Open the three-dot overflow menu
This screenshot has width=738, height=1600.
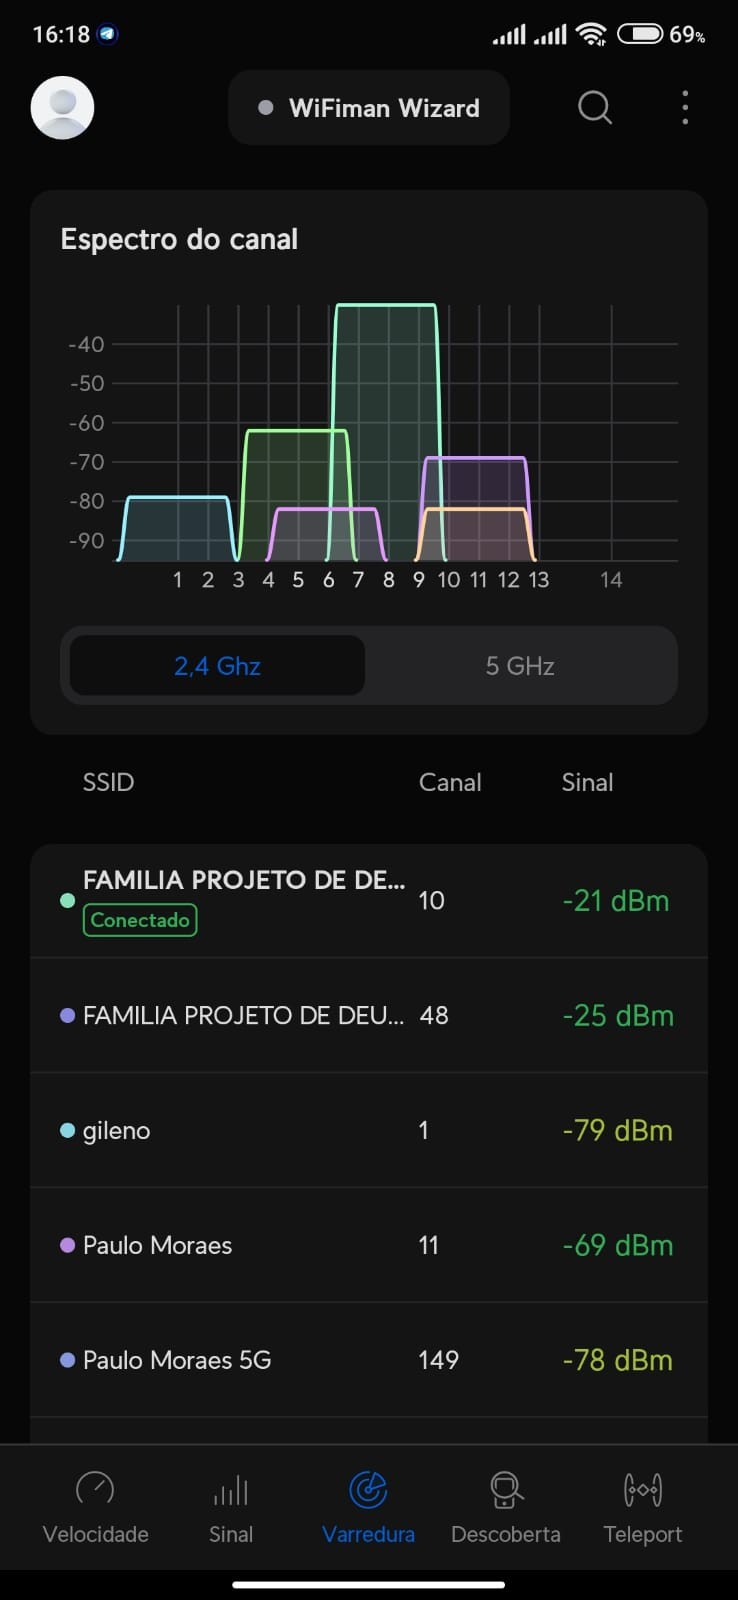(685, 108)
